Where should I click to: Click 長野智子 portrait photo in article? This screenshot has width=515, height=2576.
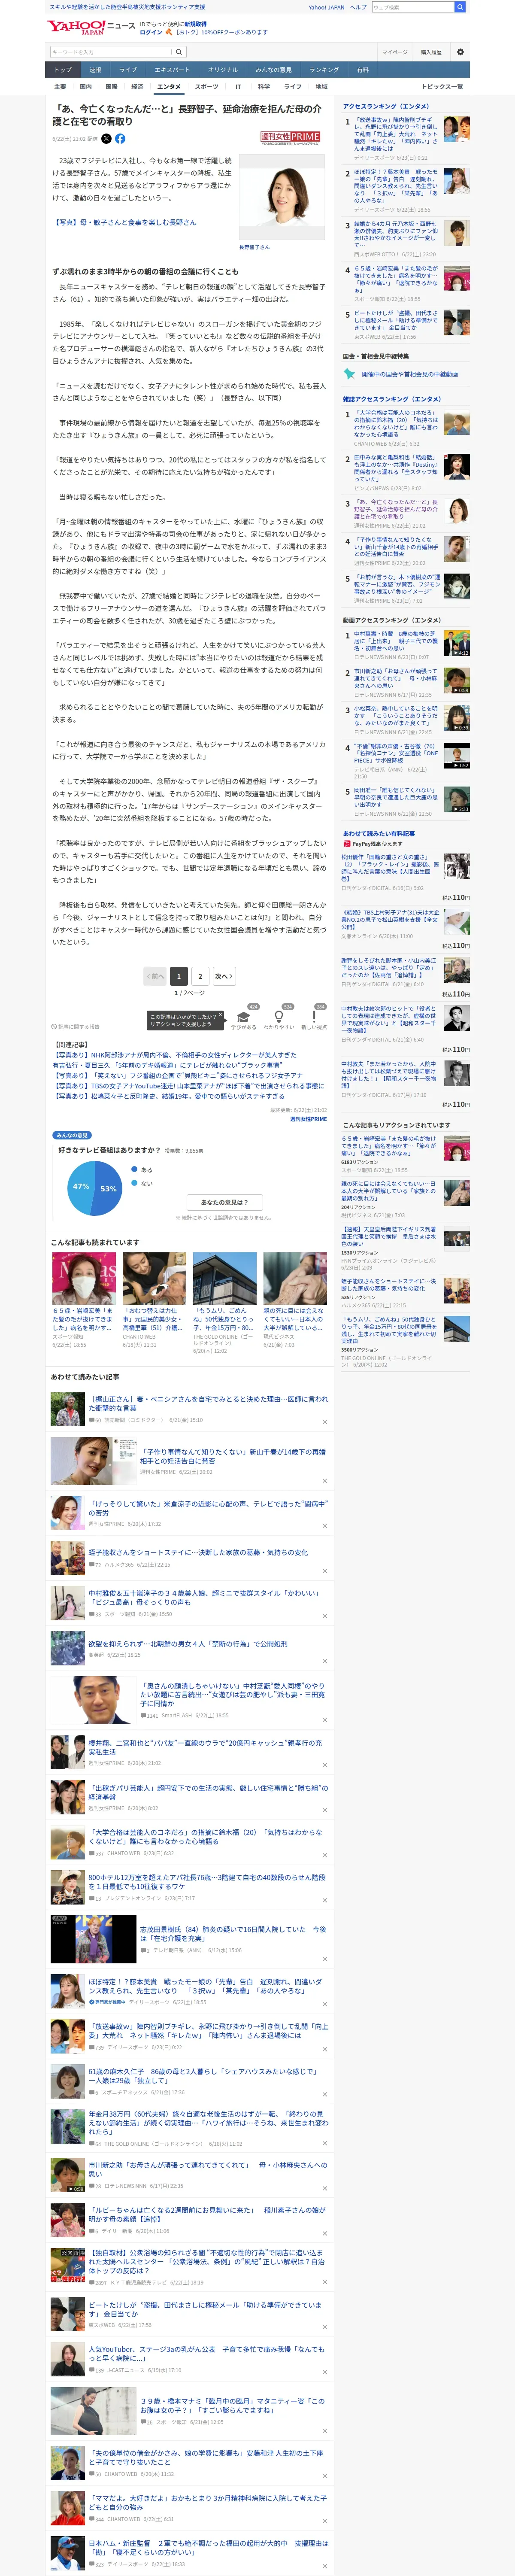click(283, 198)
